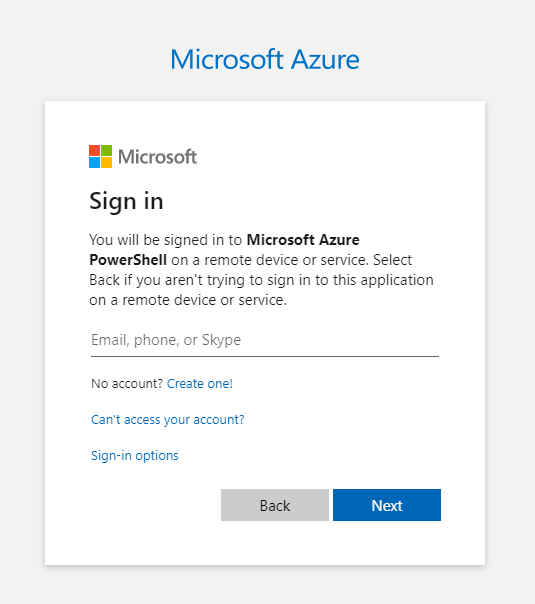Follow the Can't access your account? link

[168, 419]
